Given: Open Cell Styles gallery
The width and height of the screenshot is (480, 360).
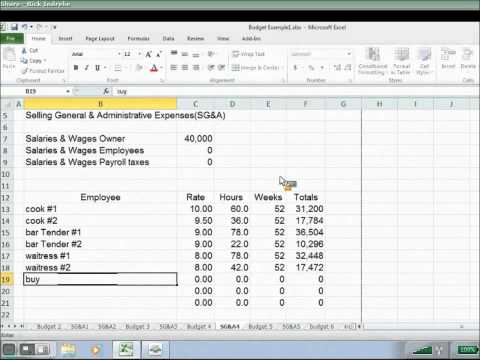Looking at the screenshot, I should 424,61.
